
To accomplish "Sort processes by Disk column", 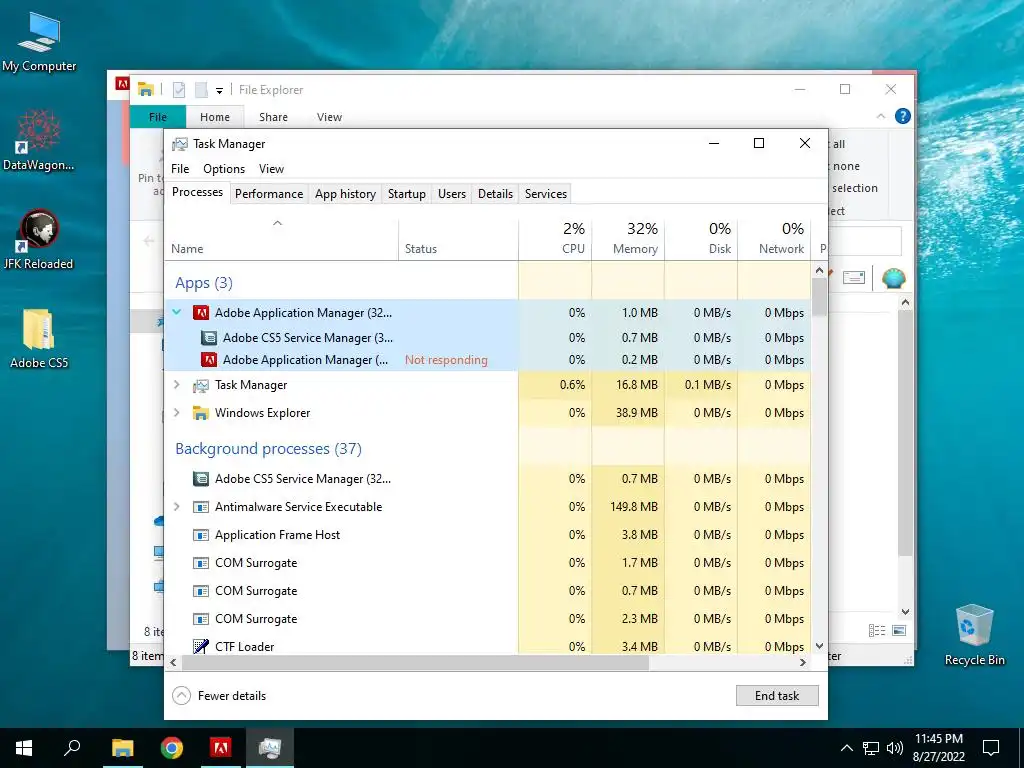I will pyautogui.click(x=701, y=239).
